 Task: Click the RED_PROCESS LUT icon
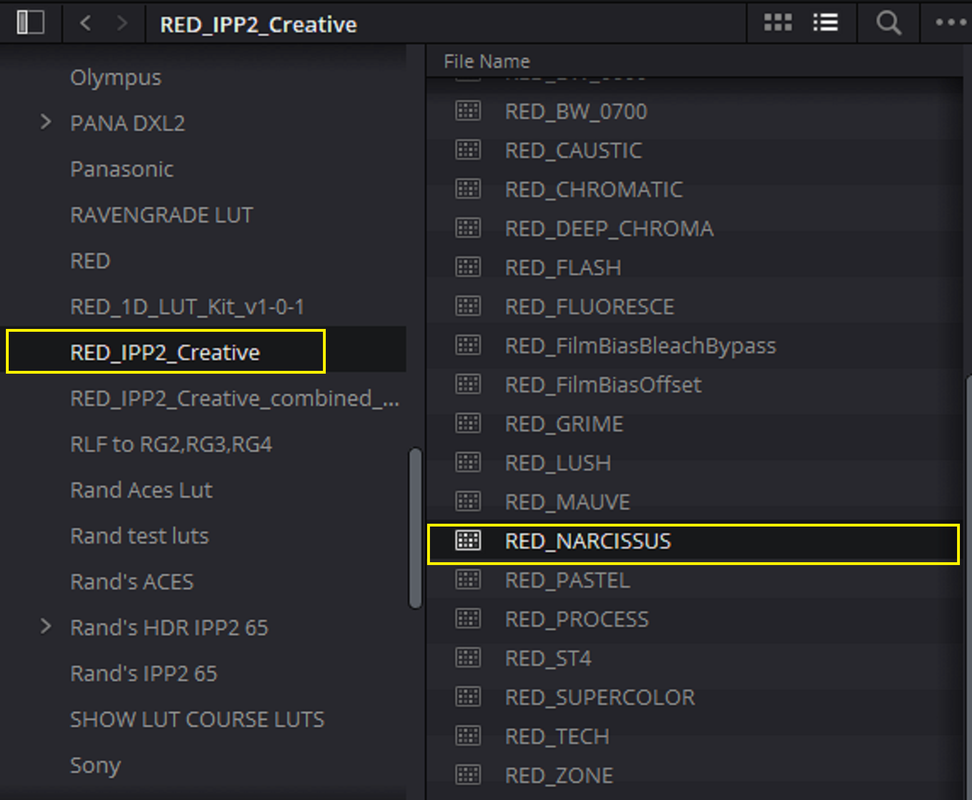[468, 618]
